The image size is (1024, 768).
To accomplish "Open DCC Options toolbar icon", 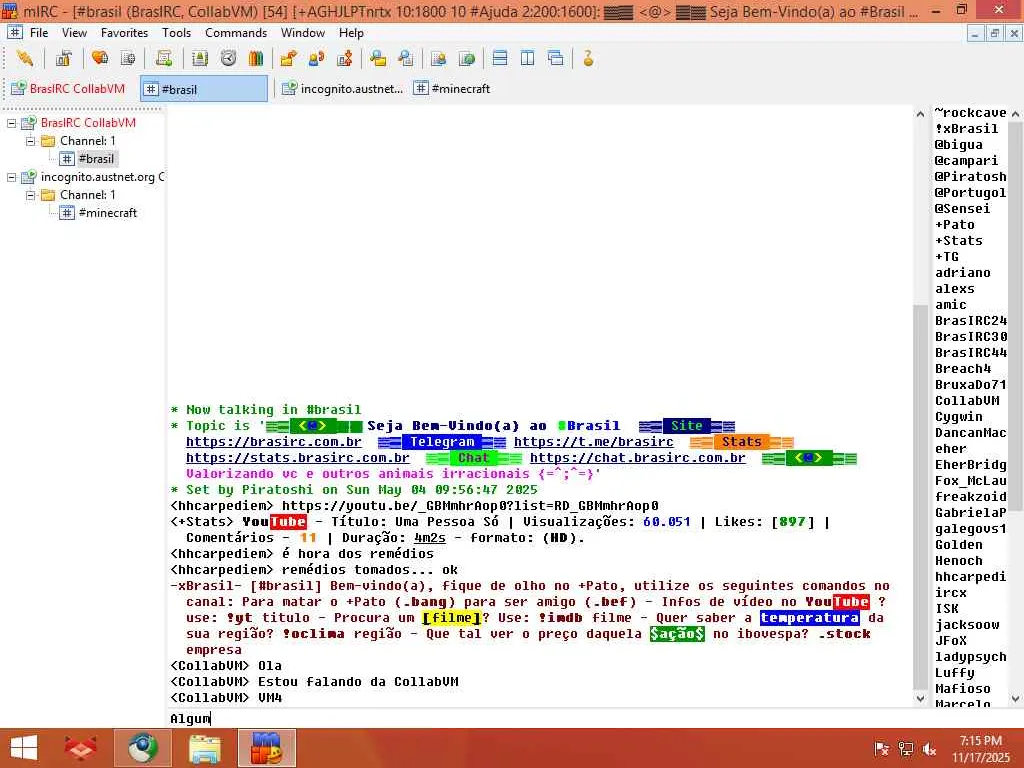I will coord(344,59).
